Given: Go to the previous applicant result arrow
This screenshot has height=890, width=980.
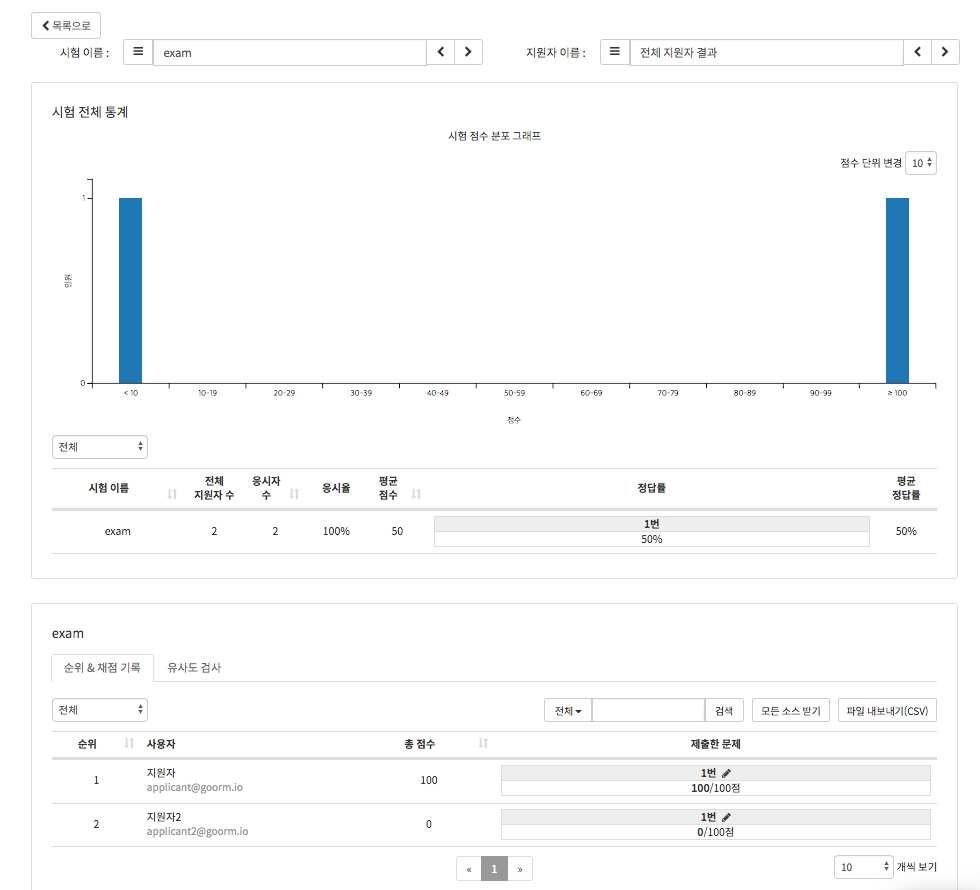Looking at the screenshot, I should pos(918,53).
